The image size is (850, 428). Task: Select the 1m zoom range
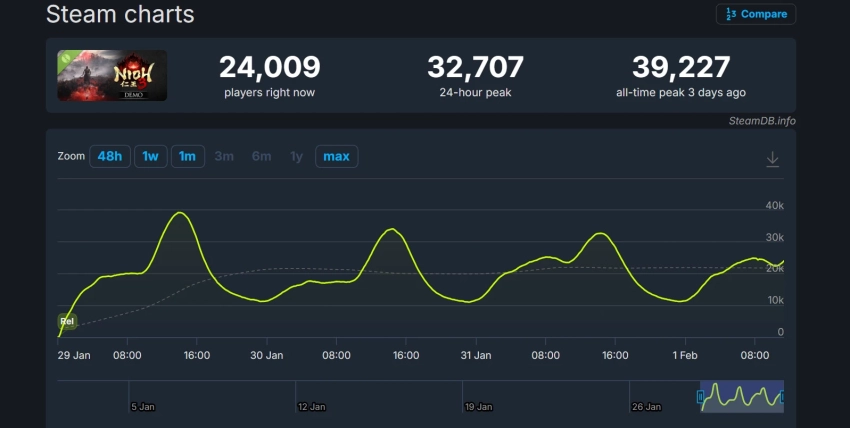(187, 157)
